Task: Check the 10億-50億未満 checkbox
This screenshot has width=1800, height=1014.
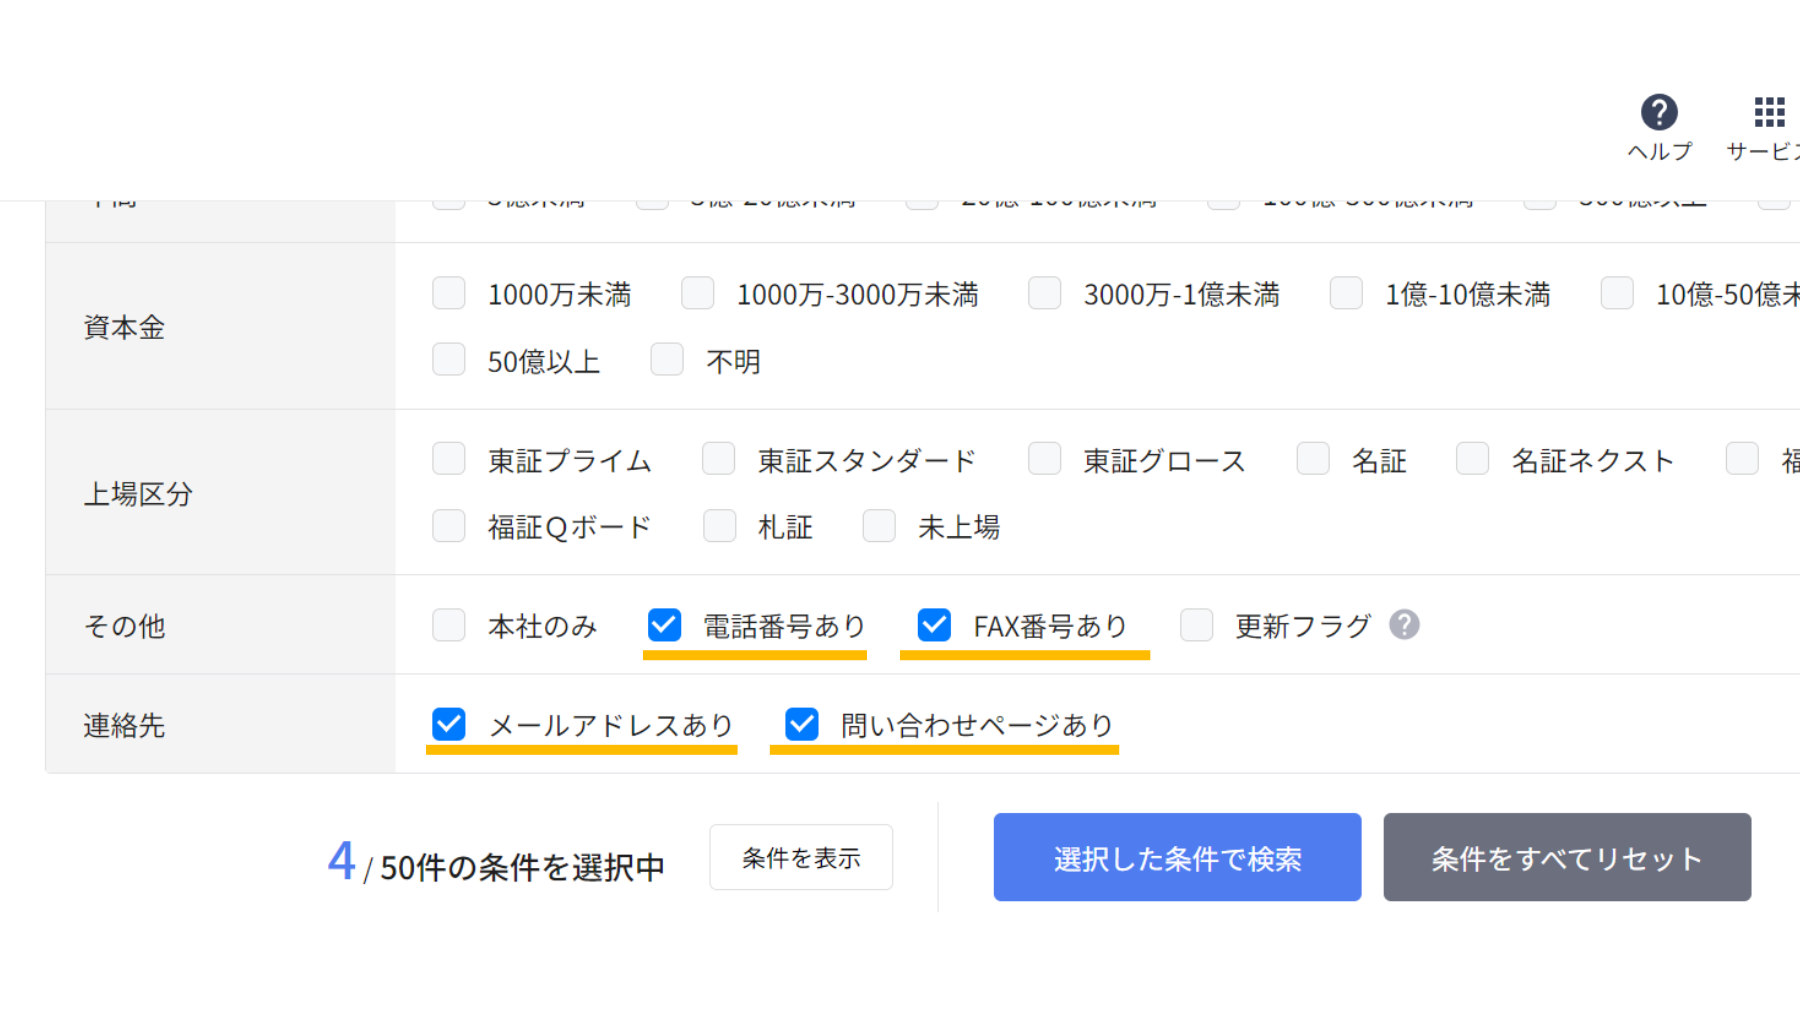Action: 1617,294
